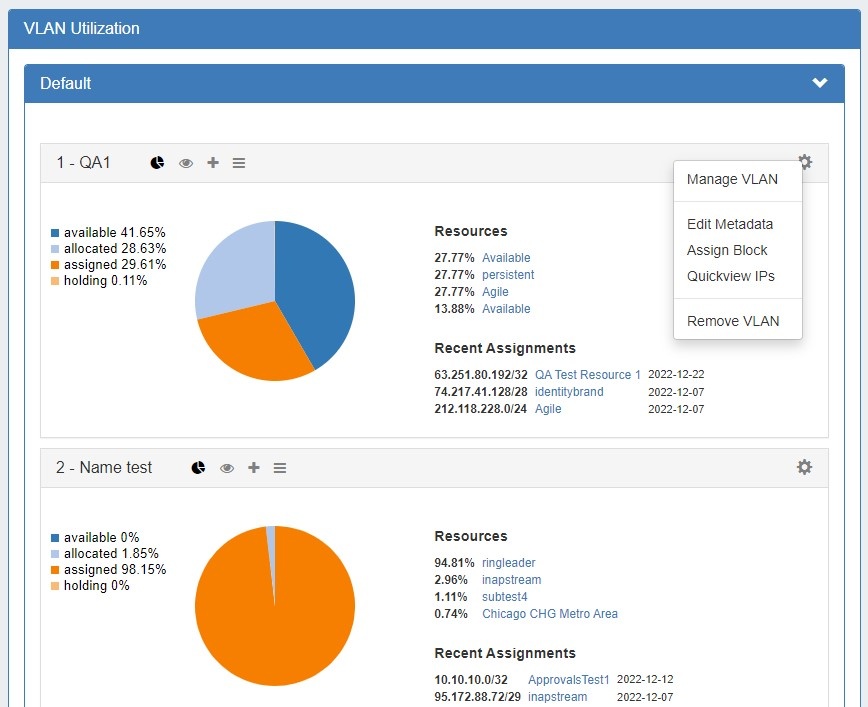Click Remove VLAN in the menu
868x707 pixels.
(x=733, y=321)
